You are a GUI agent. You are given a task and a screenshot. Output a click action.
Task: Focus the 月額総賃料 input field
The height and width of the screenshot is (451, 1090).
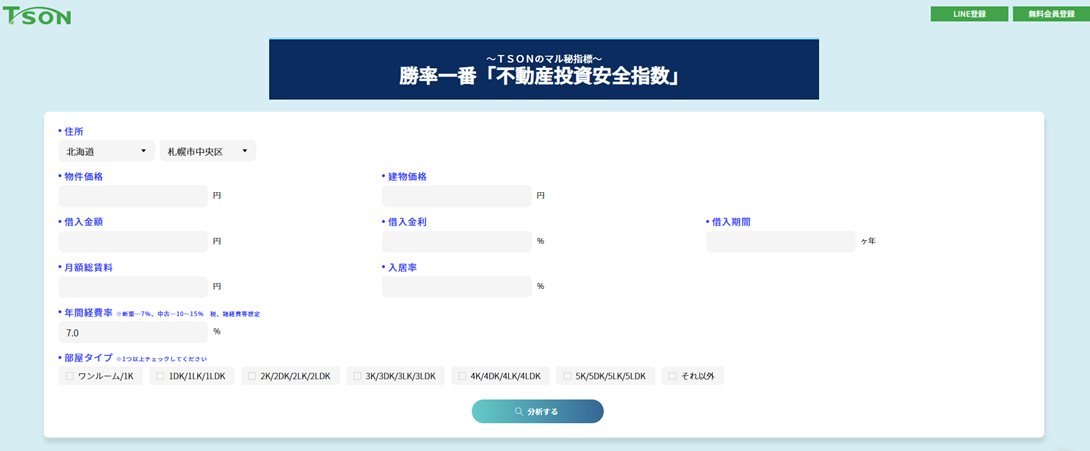pyautogui.click(x=133, y=287)
